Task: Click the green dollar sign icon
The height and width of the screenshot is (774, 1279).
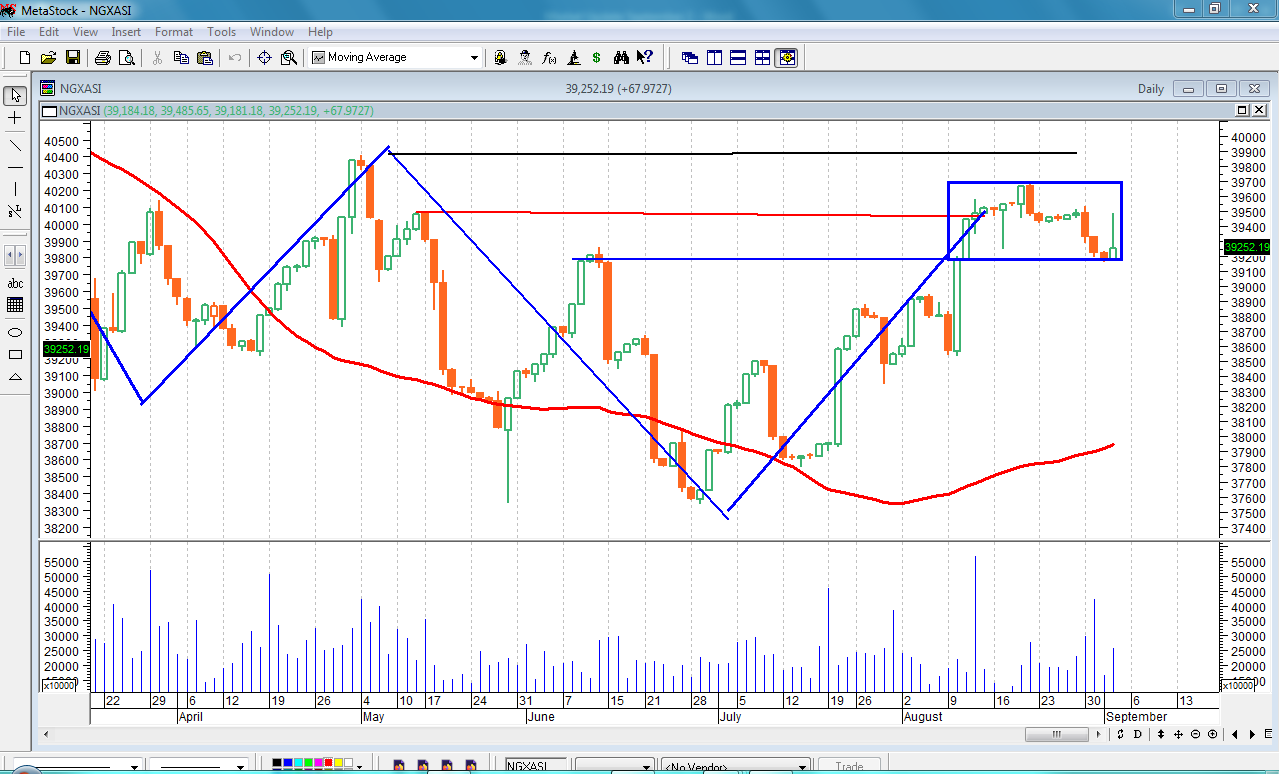Action: point(597,58)
